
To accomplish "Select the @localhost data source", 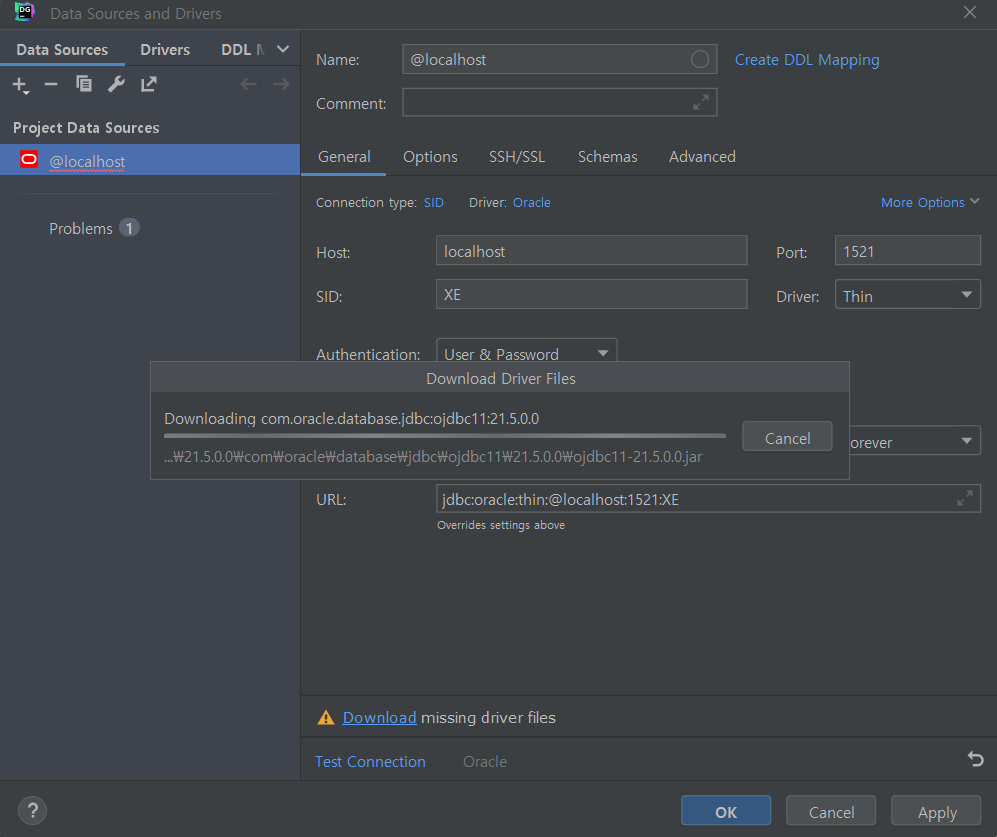I will click(x=150, y=160).
